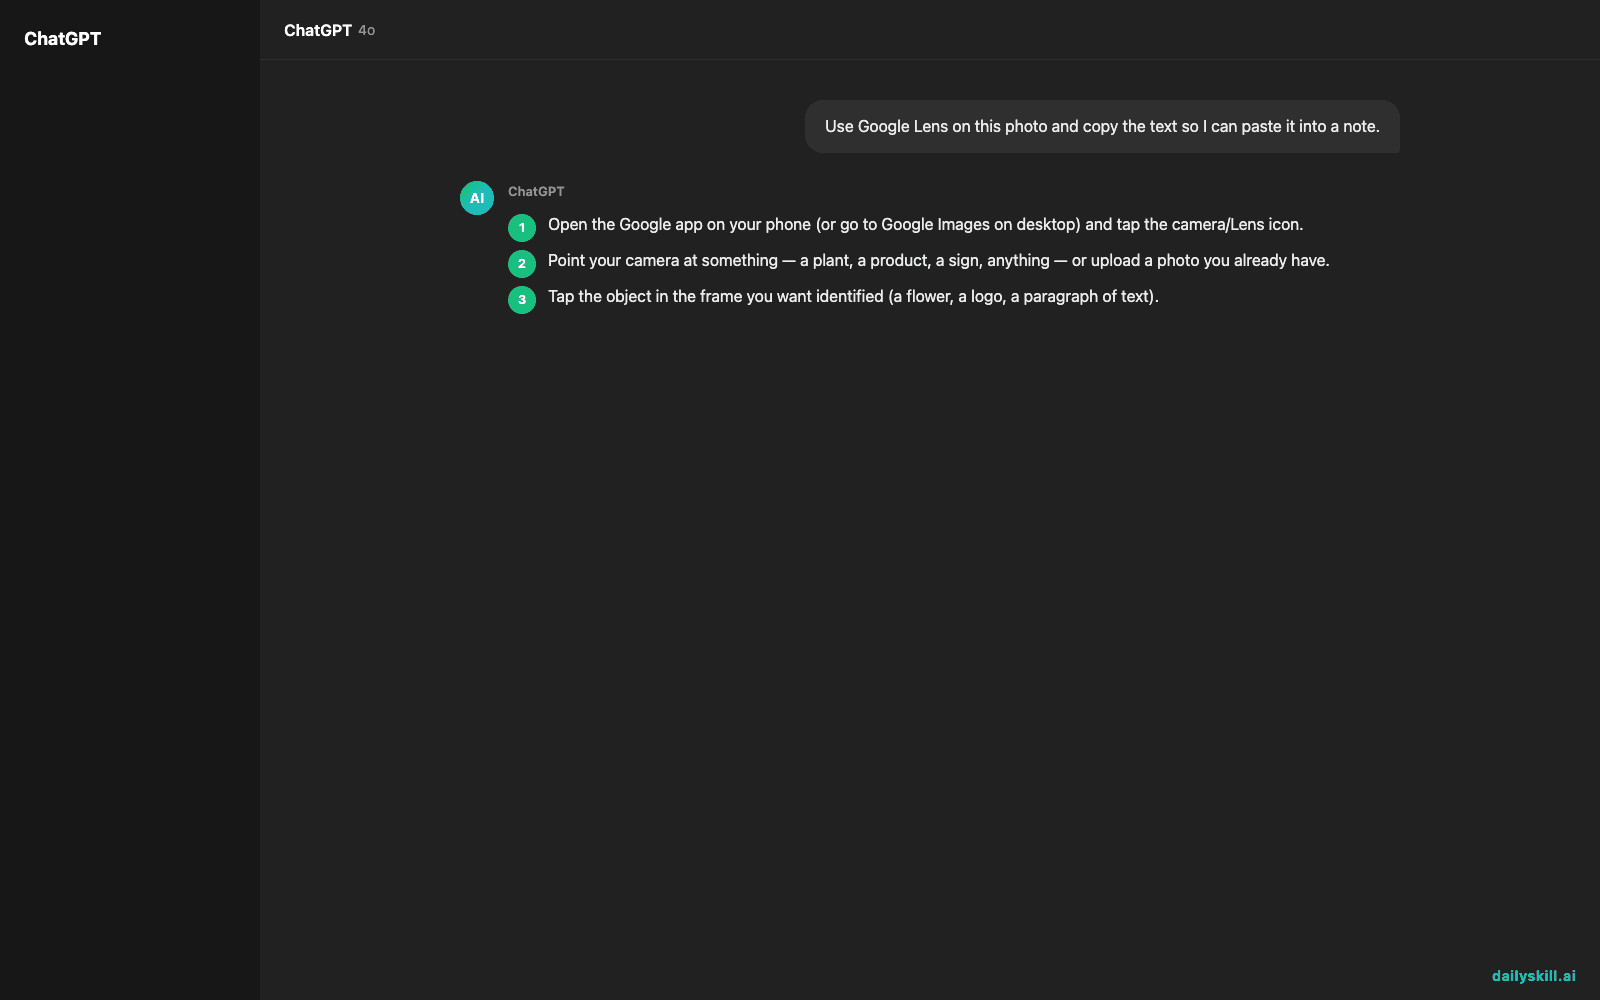Click the 'Open the Google app' instruction line

[x=926, y=225]
